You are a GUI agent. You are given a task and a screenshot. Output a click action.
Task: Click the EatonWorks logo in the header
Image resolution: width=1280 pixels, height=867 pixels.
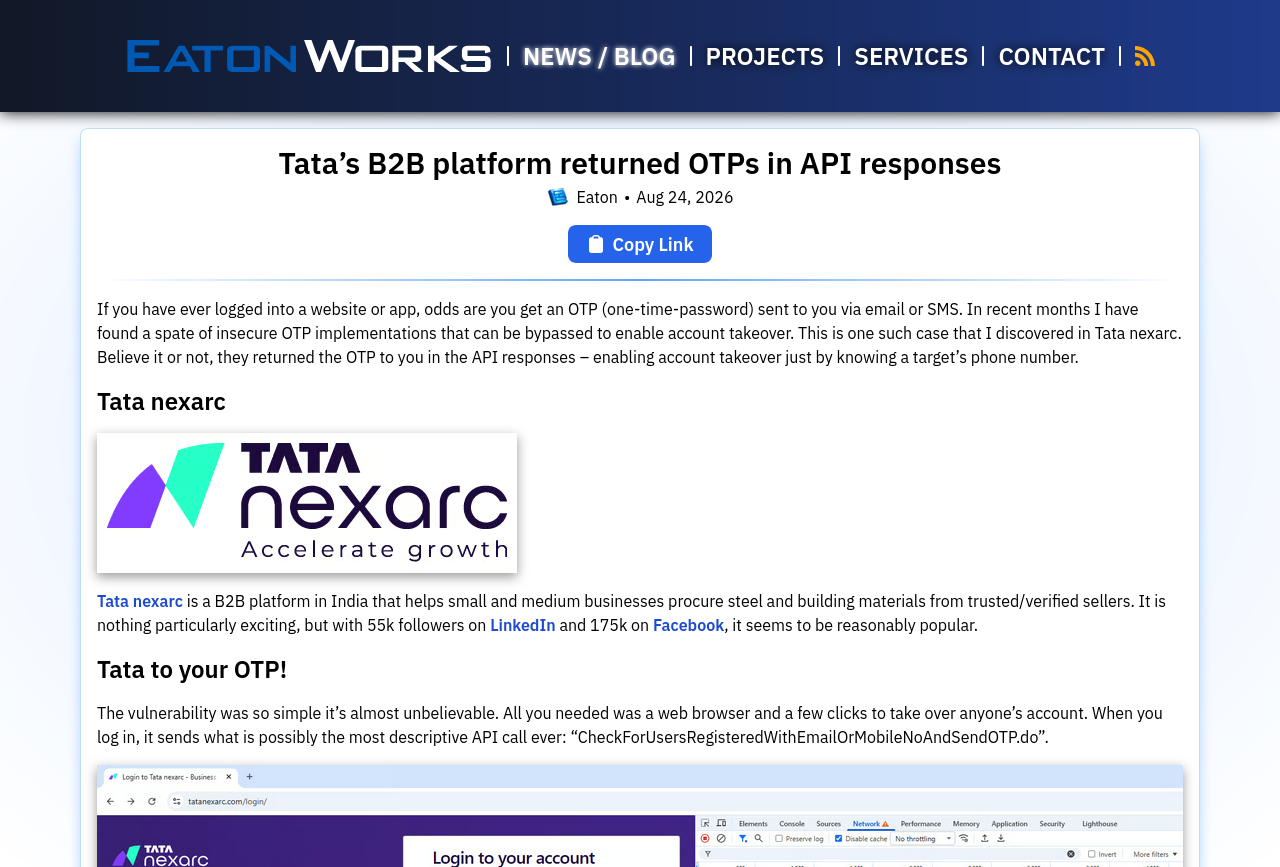tap(309, 56)
